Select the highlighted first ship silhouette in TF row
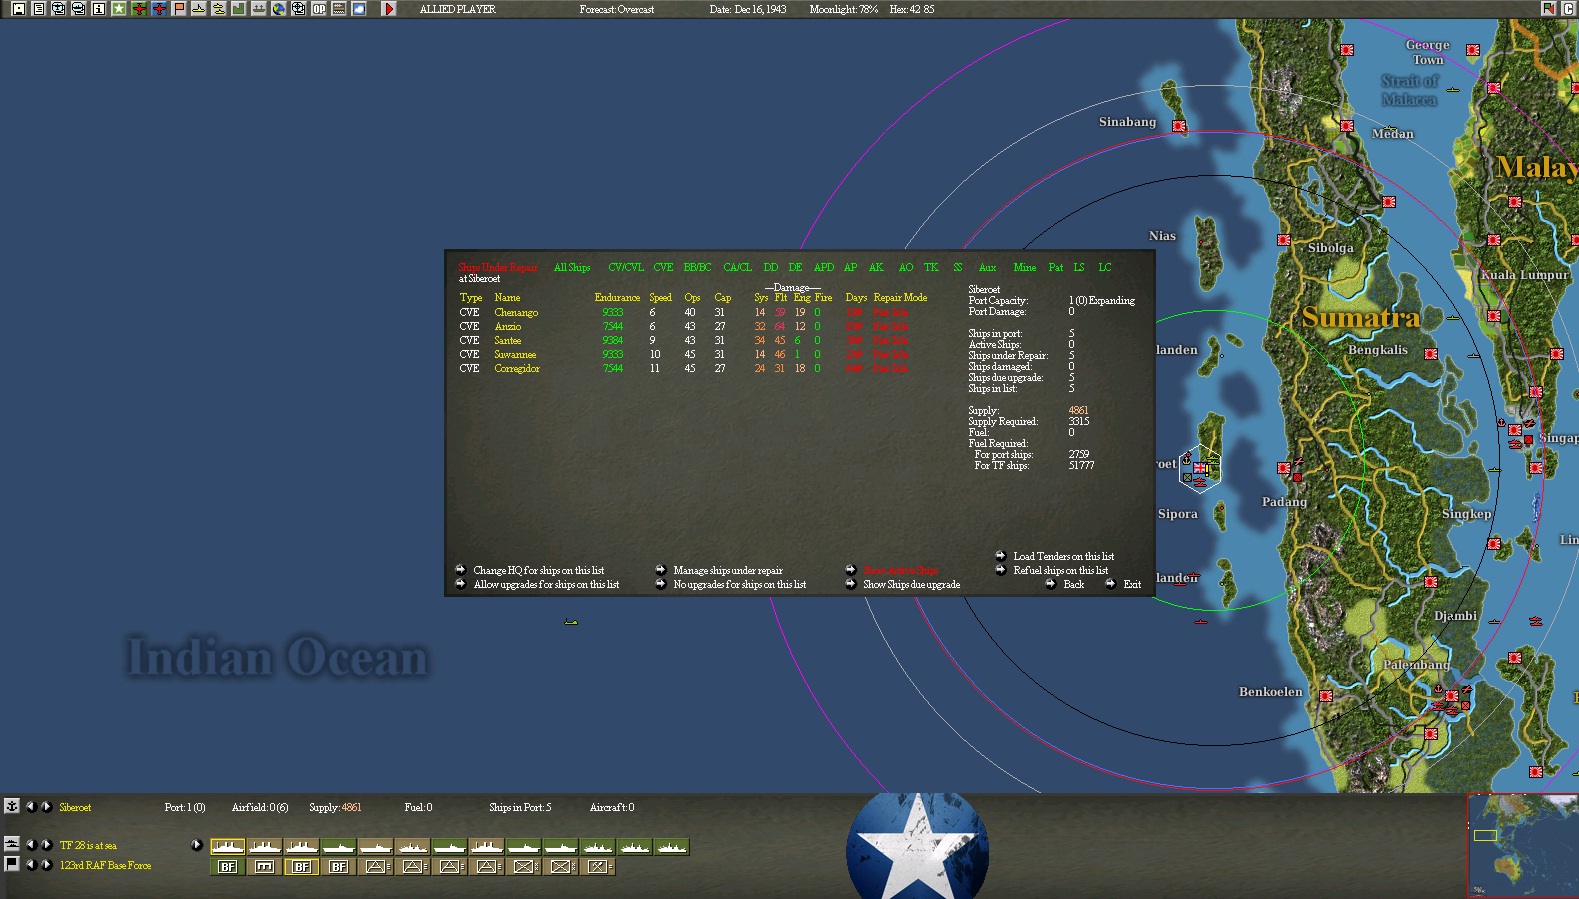Viewport: 1579px width, 899px height. [x=227, y=847]
